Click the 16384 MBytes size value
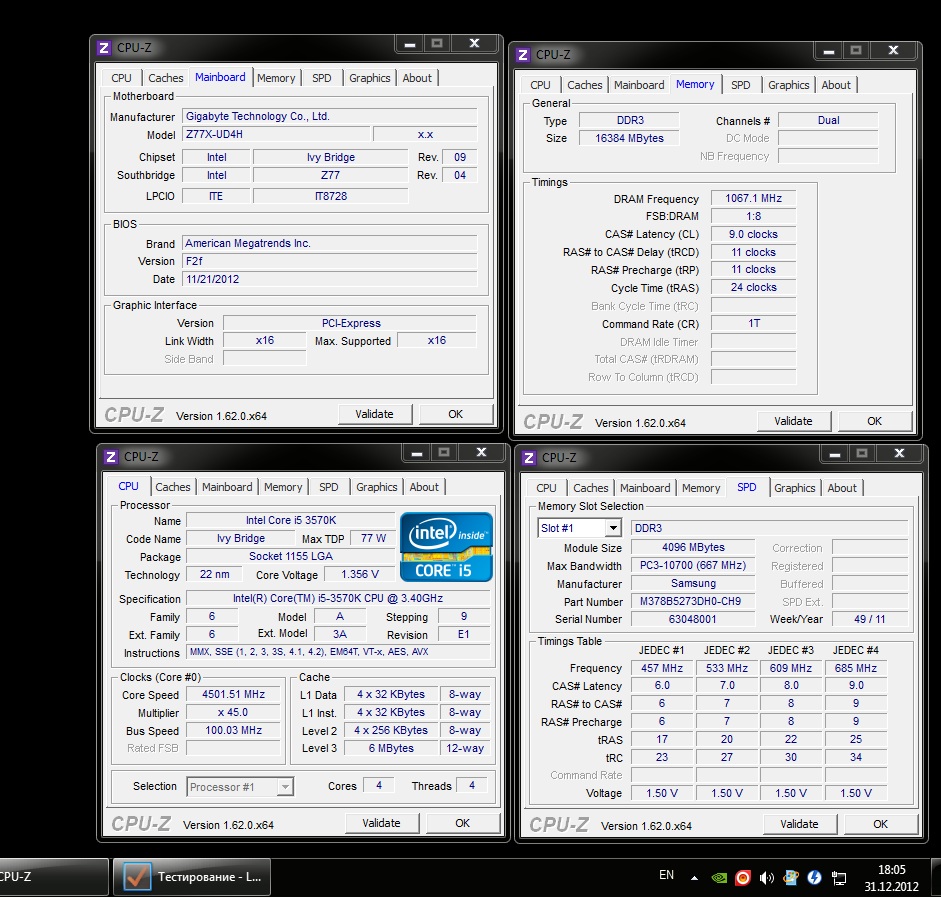The image size is (941, 897). [629, 139]
